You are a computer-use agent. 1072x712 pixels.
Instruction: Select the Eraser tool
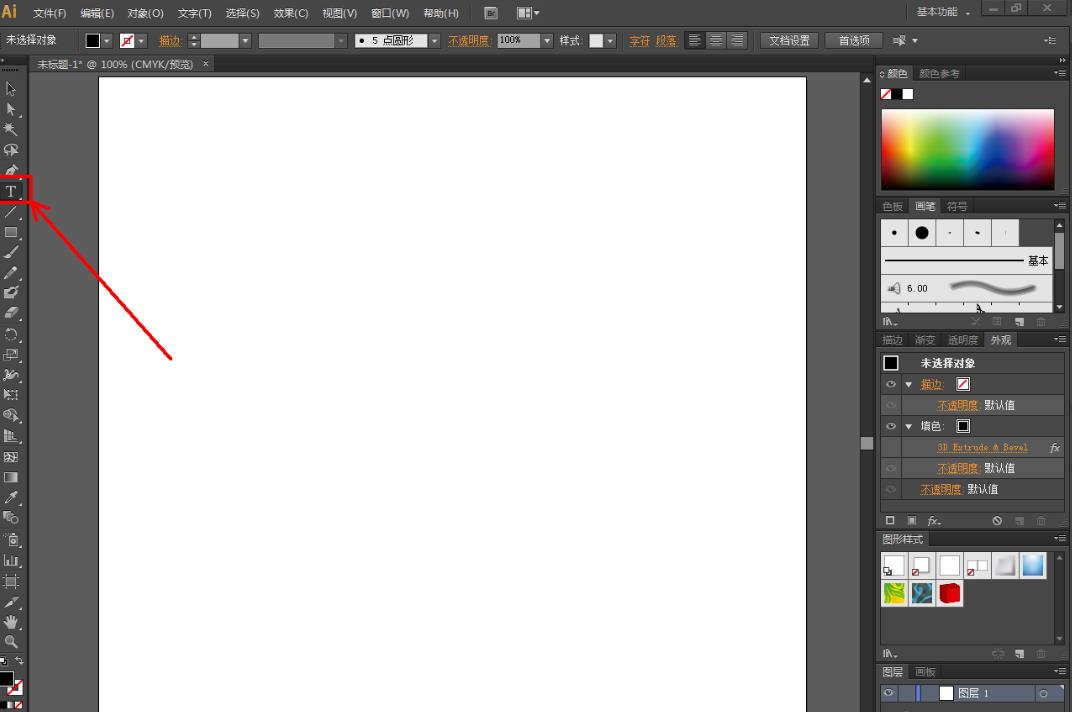[x=10, y=313]
